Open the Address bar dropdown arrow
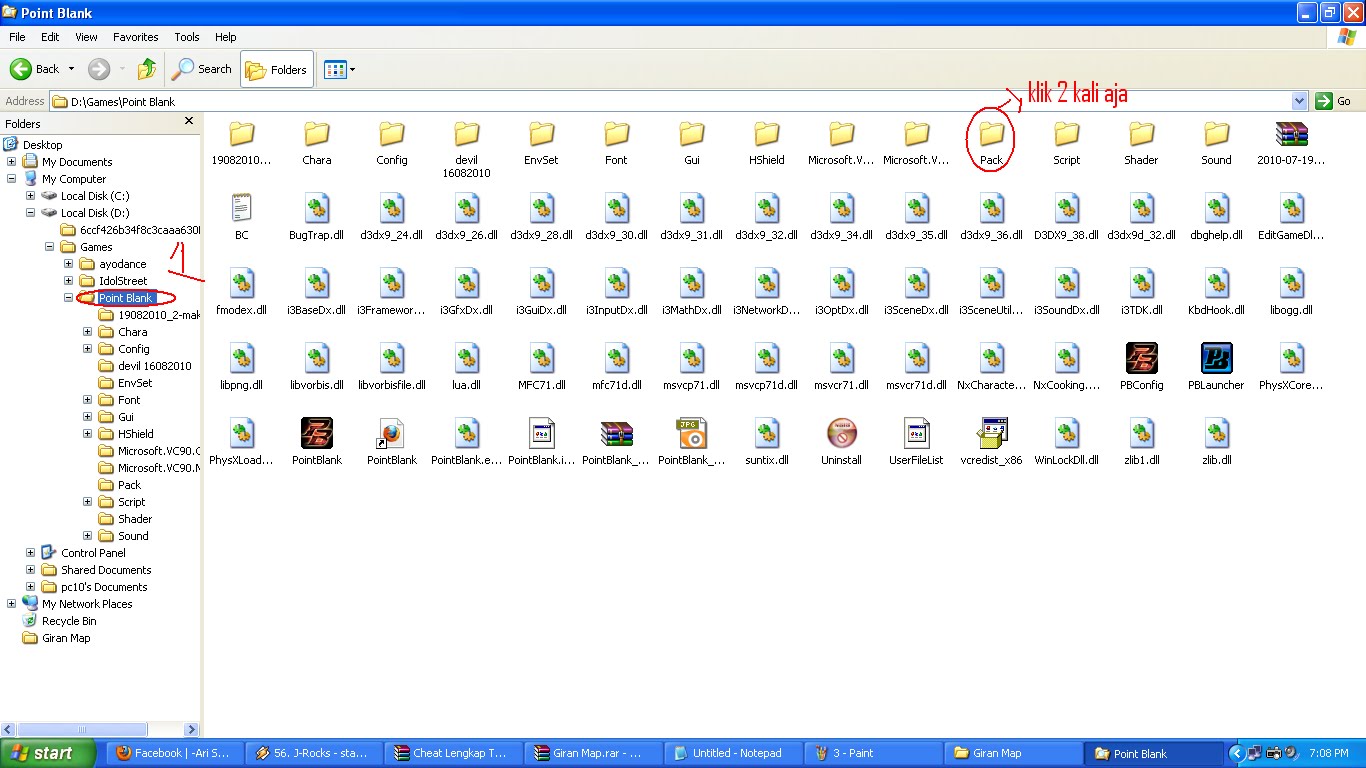This screenshot has width=1366, height=768. [1299, 101]
